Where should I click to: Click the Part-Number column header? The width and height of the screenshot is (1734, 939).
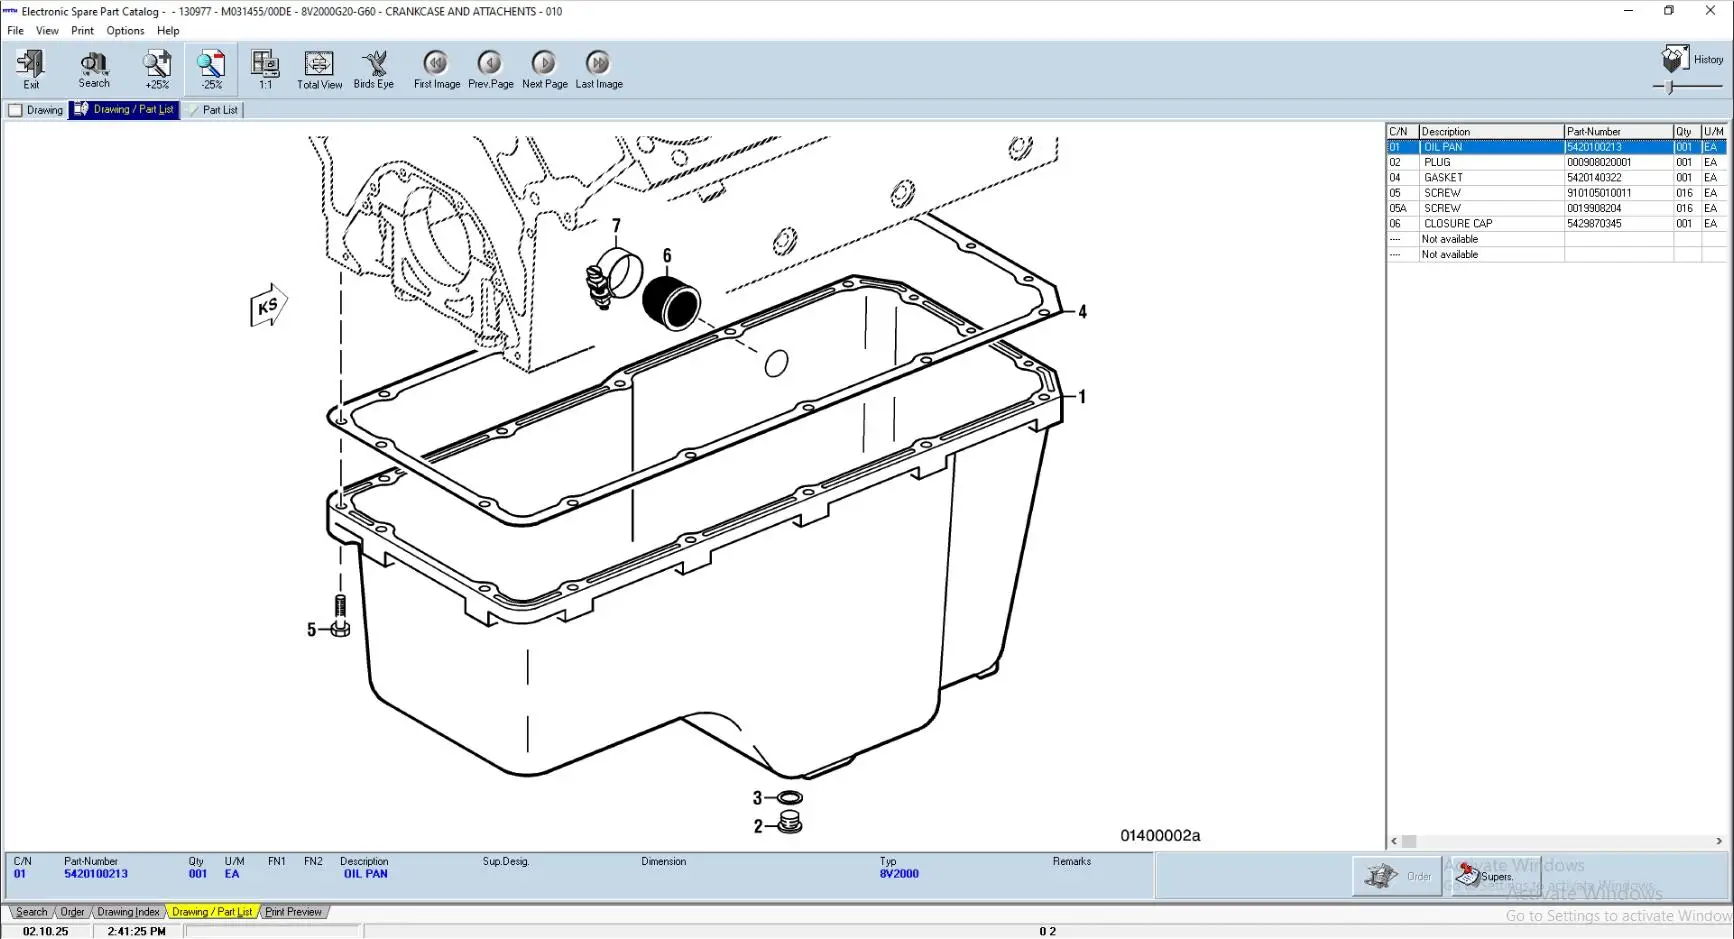tap(1618, 132)
